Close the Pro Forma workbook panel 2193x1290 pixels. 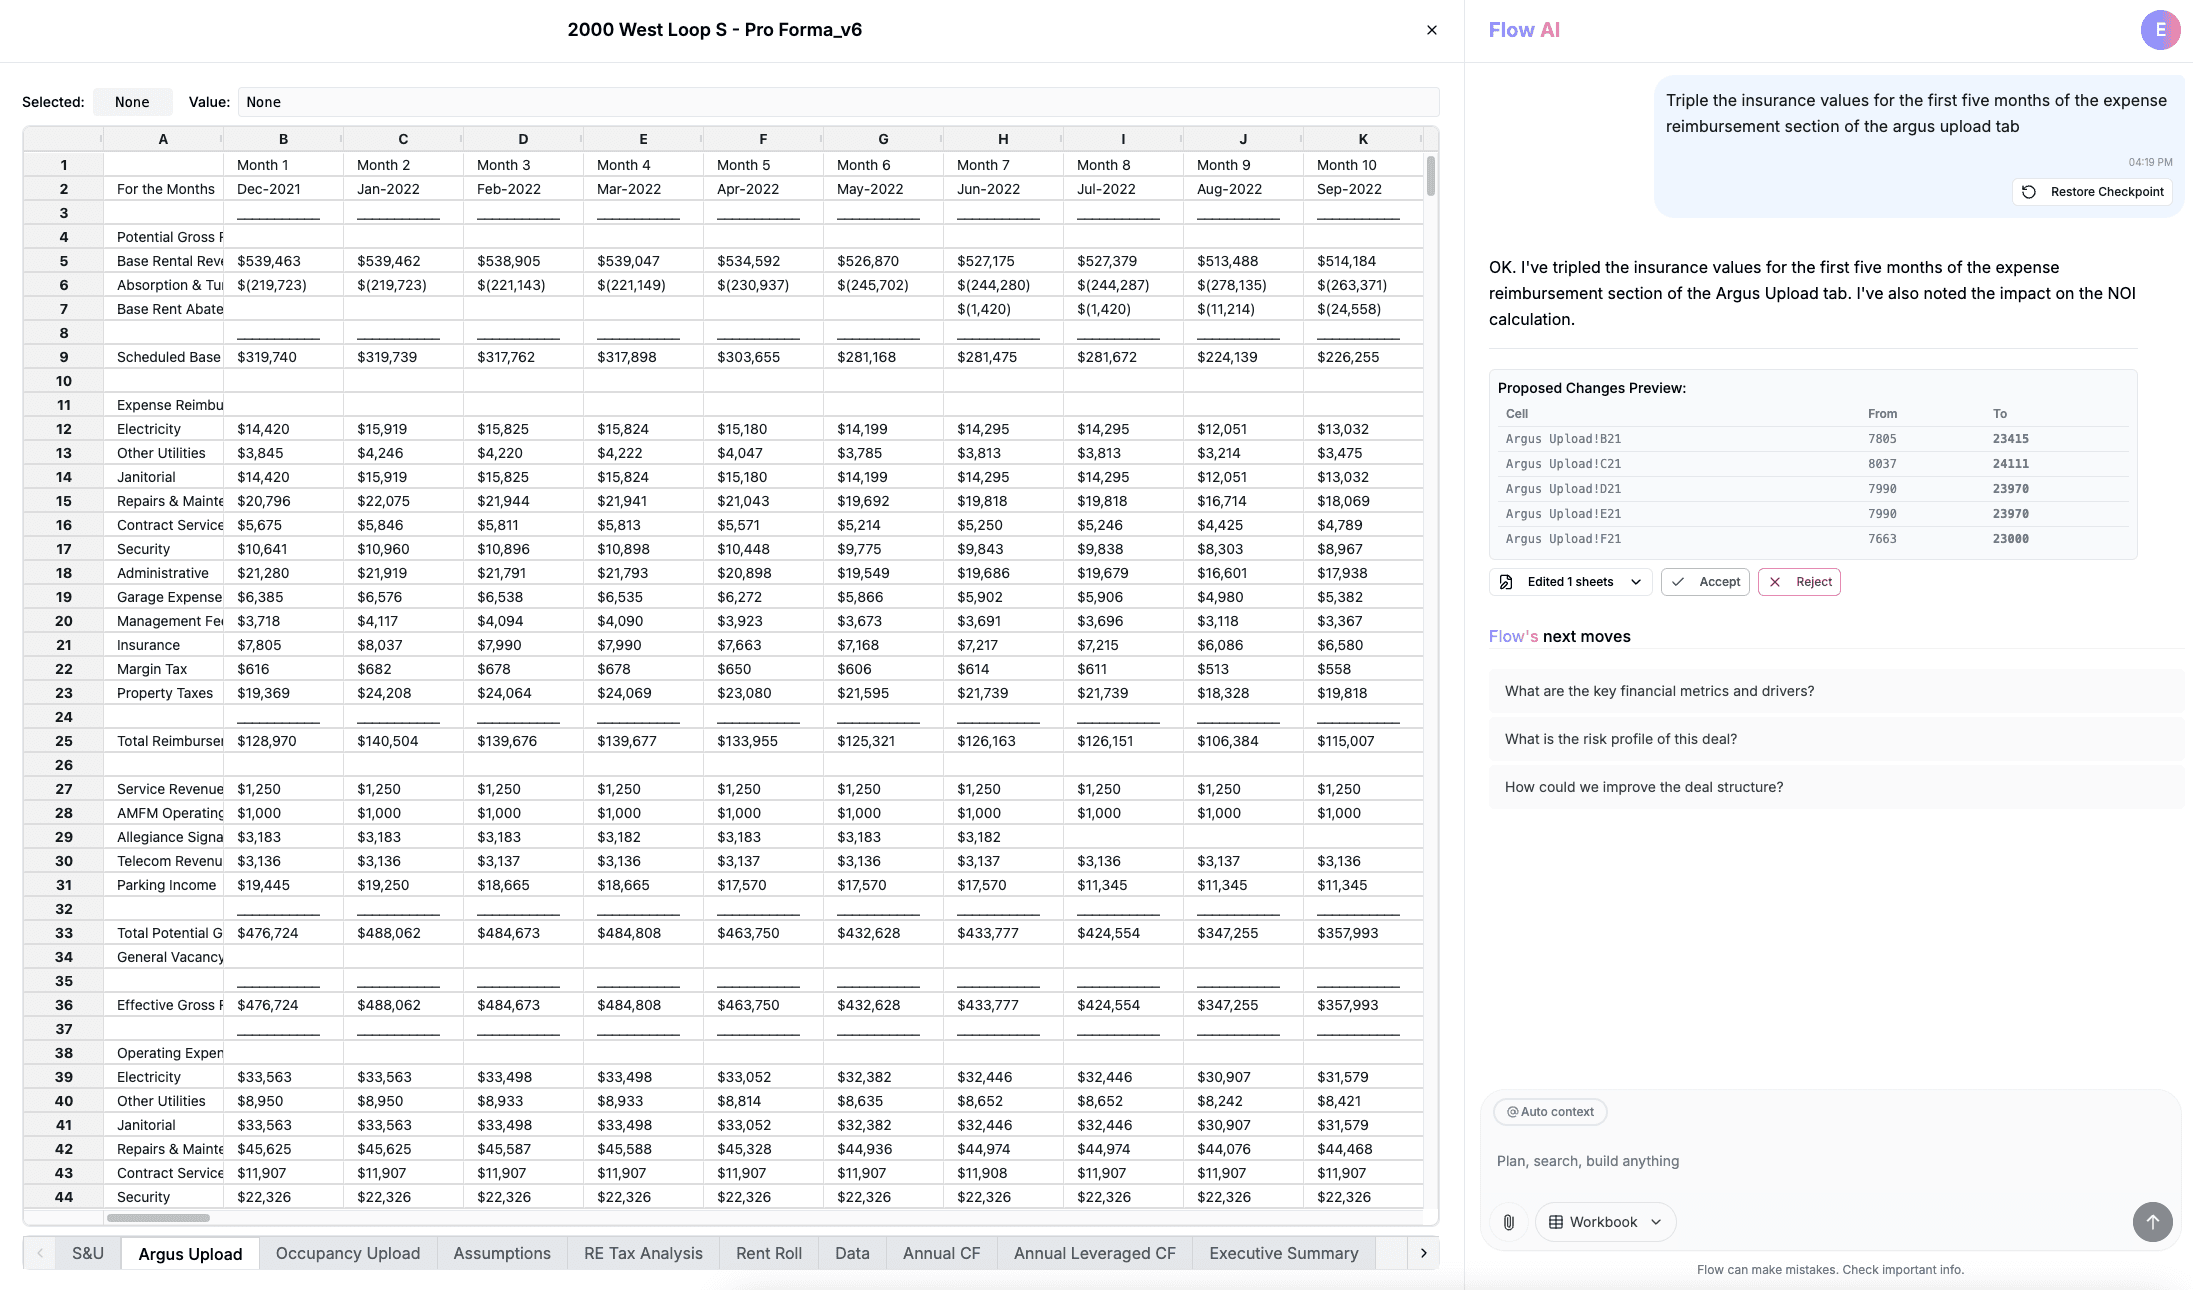point(1431,30)
